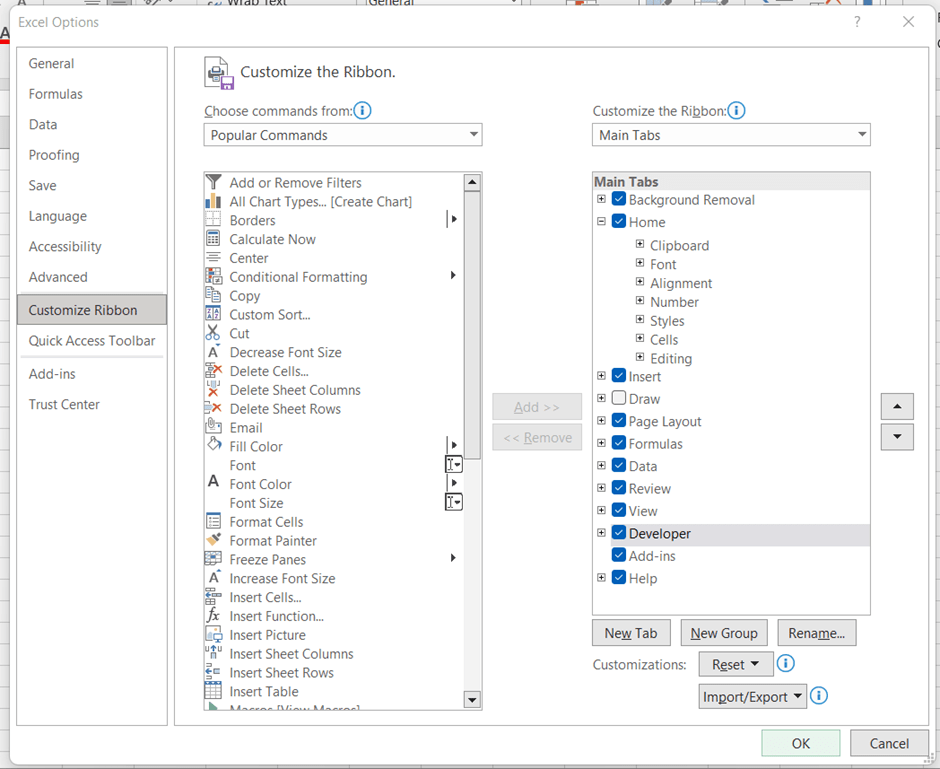The height and width of the screenshot is (769, 940).
Task: Click the Insert Function fx icon
Action: coord(213,615)
